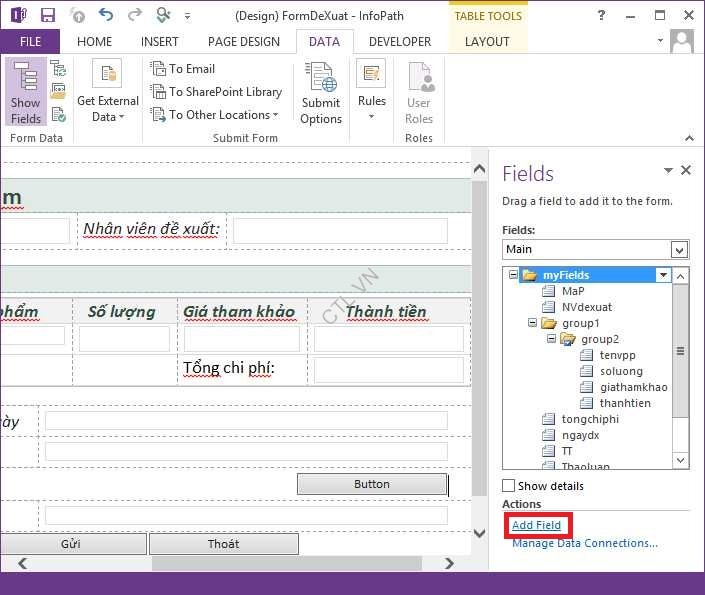Open the myFields node dropdown arrow
Viewport: 705px width, 595px height.
pos(663,275)
